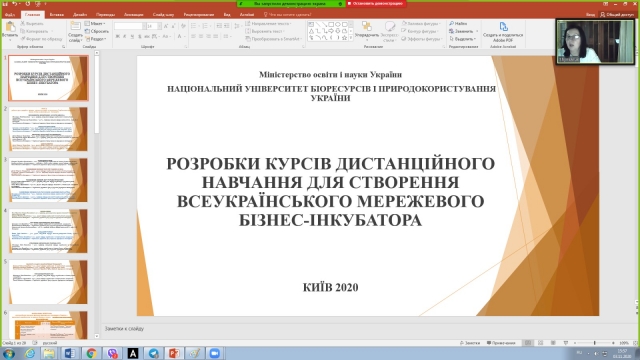Open Zoom from the Windows taskbar
This screenshot has width=640, height=360.
215,353
